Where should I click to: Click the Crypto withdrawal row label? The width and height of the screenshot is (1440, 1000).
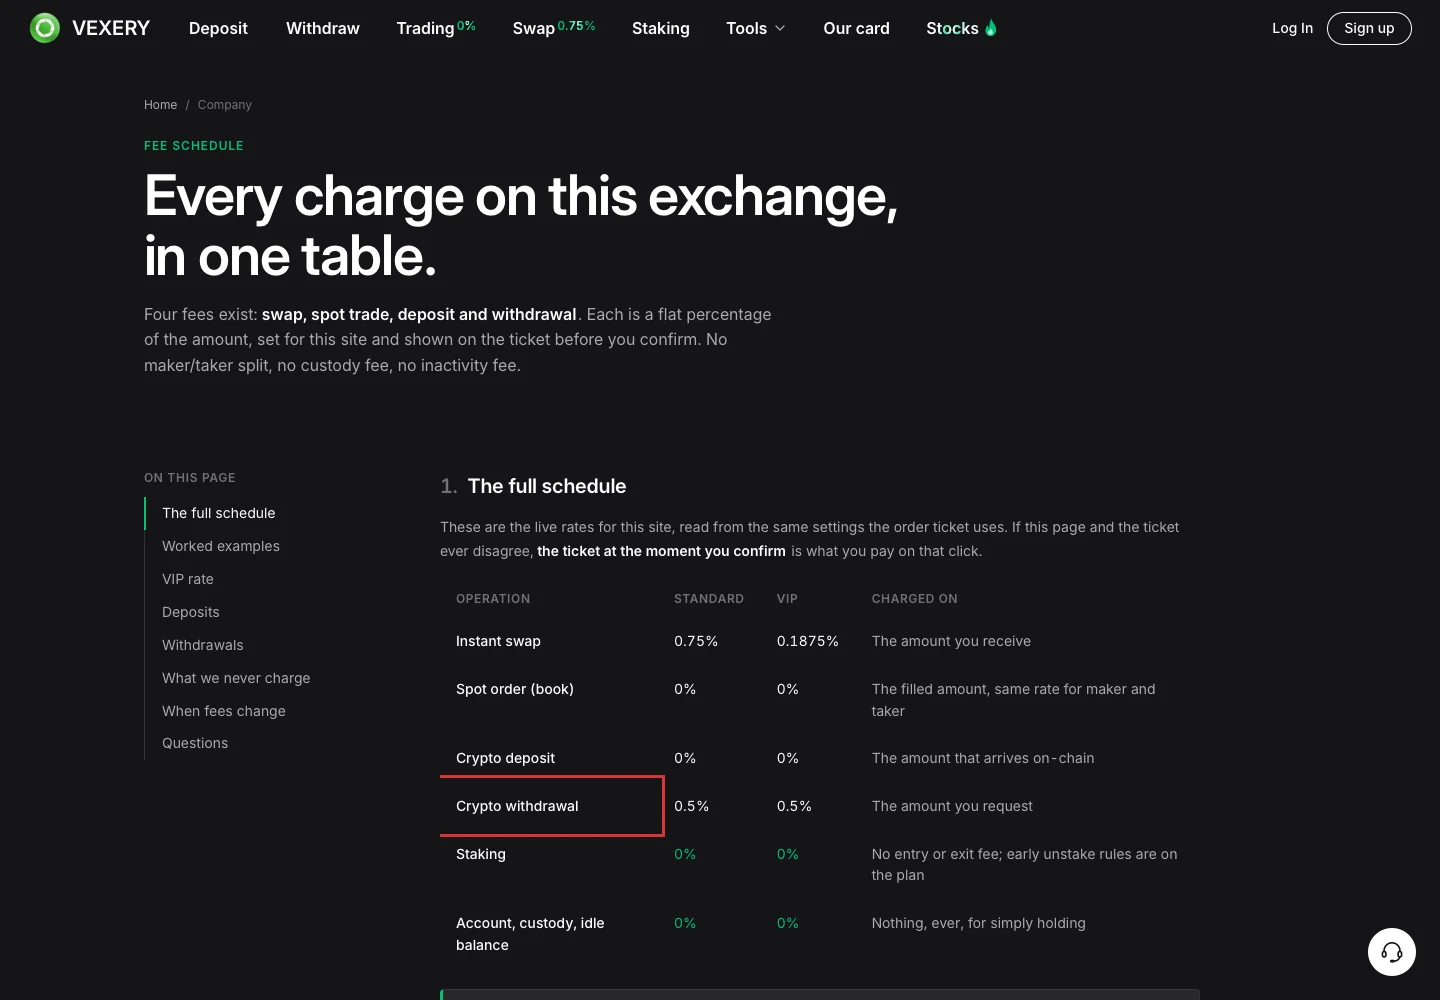pyautogui.click(x=517, y=806)
